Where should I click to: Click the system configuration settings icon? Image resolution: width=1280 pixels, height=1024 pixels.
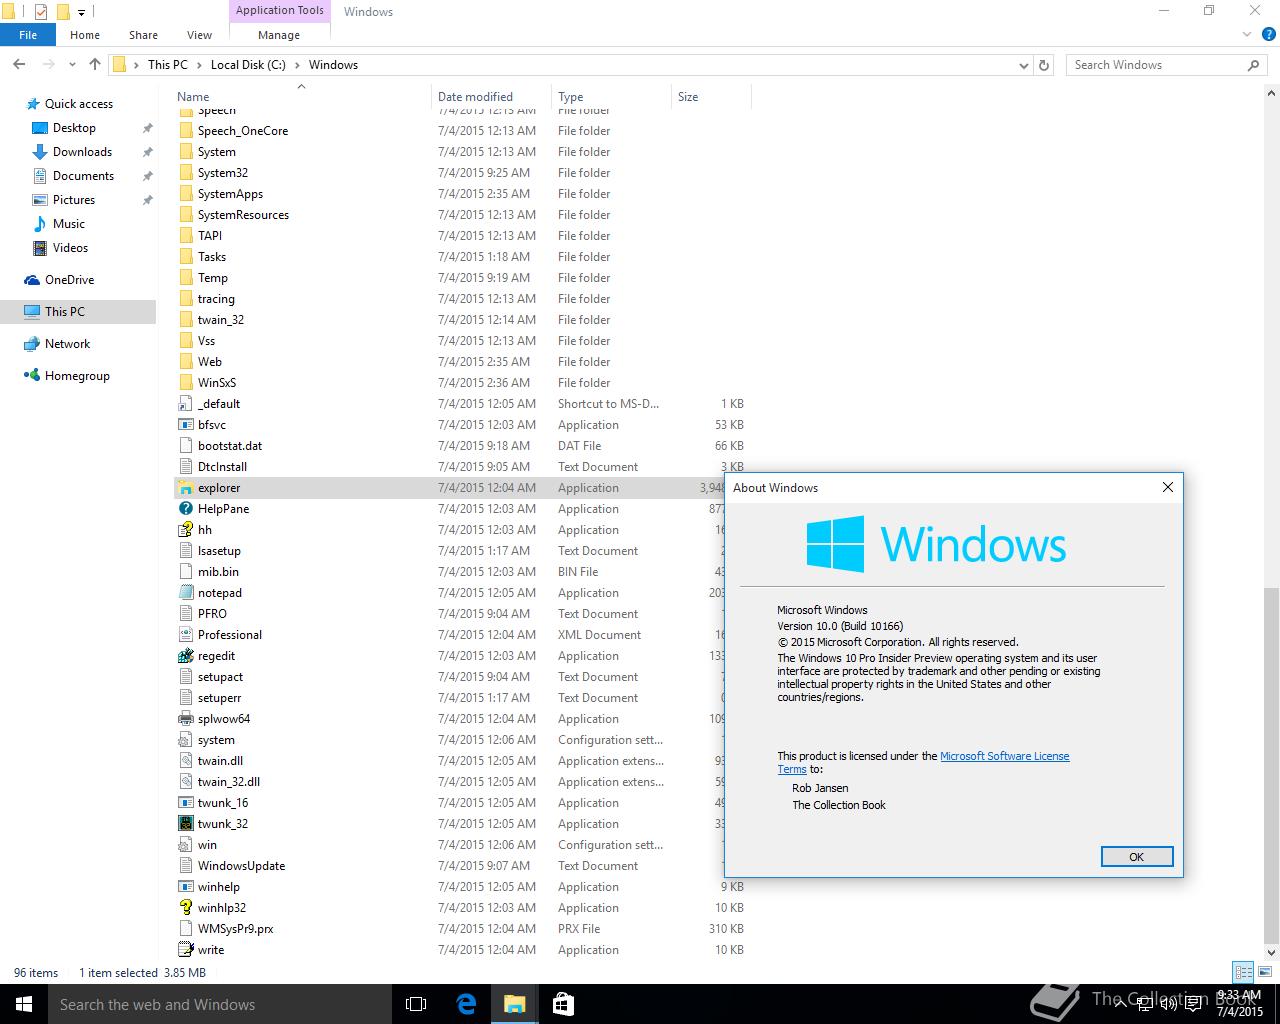(x=185, y=740)
